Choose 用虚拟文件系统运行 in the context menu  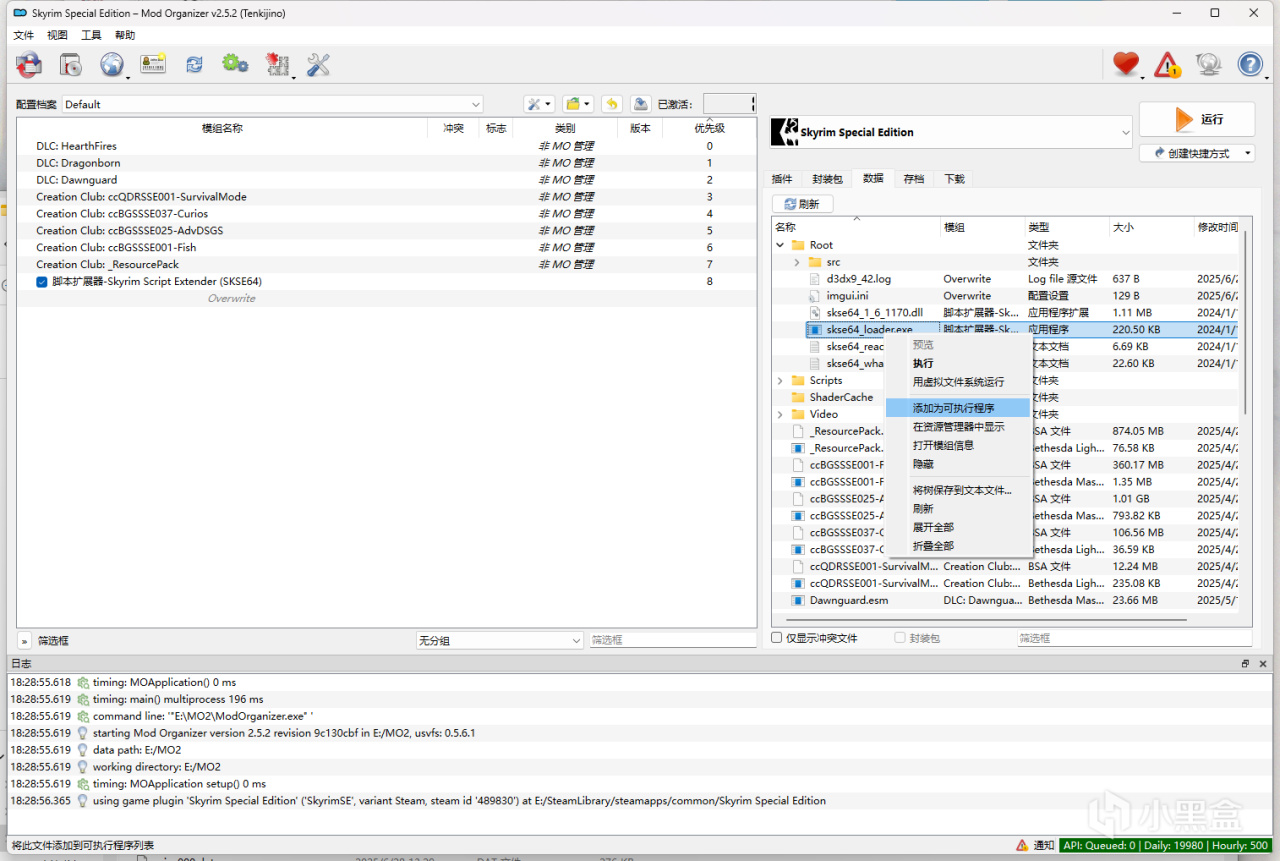click(956, 382)
